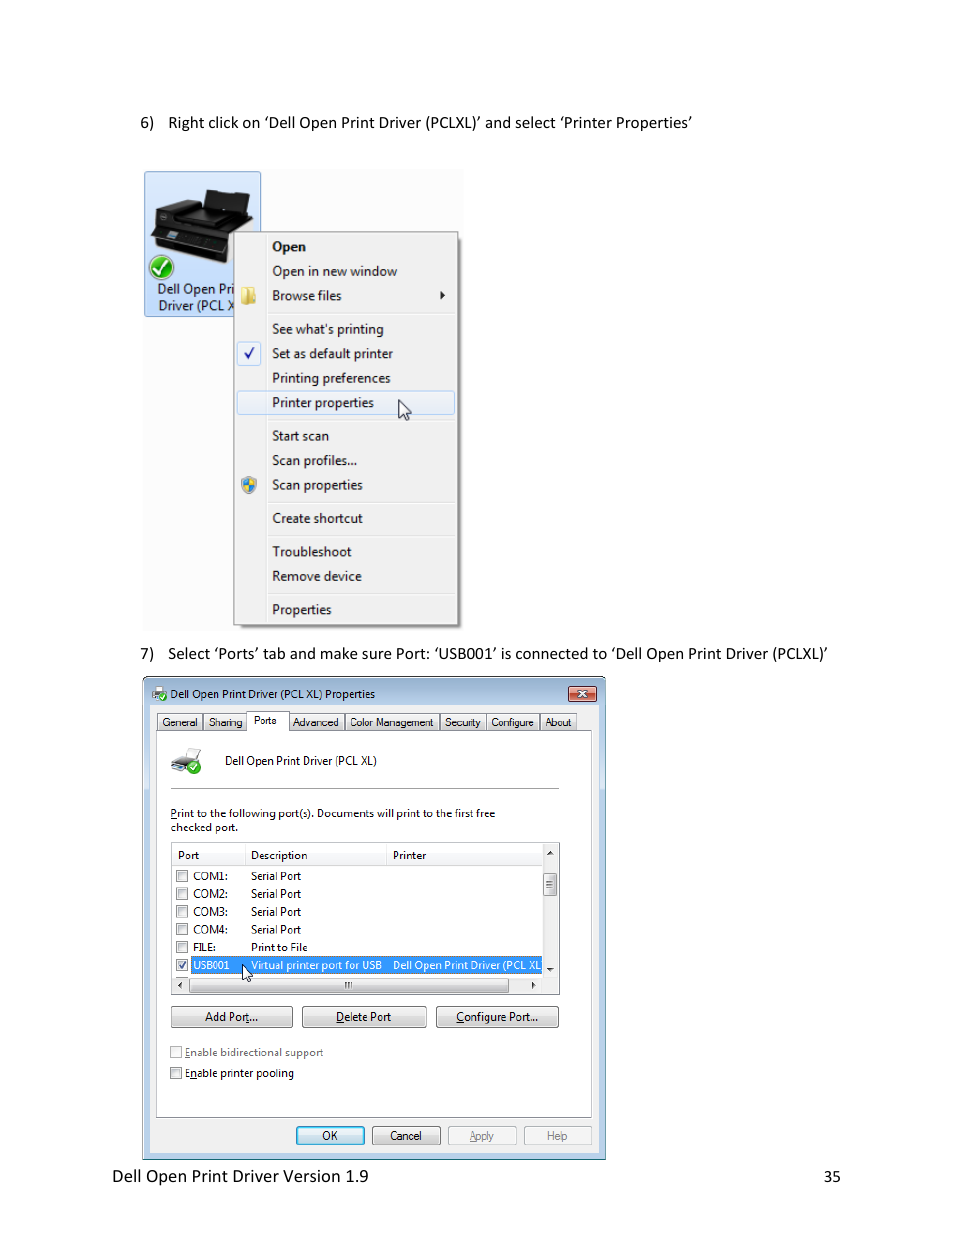Confirm with the OK button
The width and height of the screenshot is (954, 1235).
pyautogui.click(x=330, y=1136)
